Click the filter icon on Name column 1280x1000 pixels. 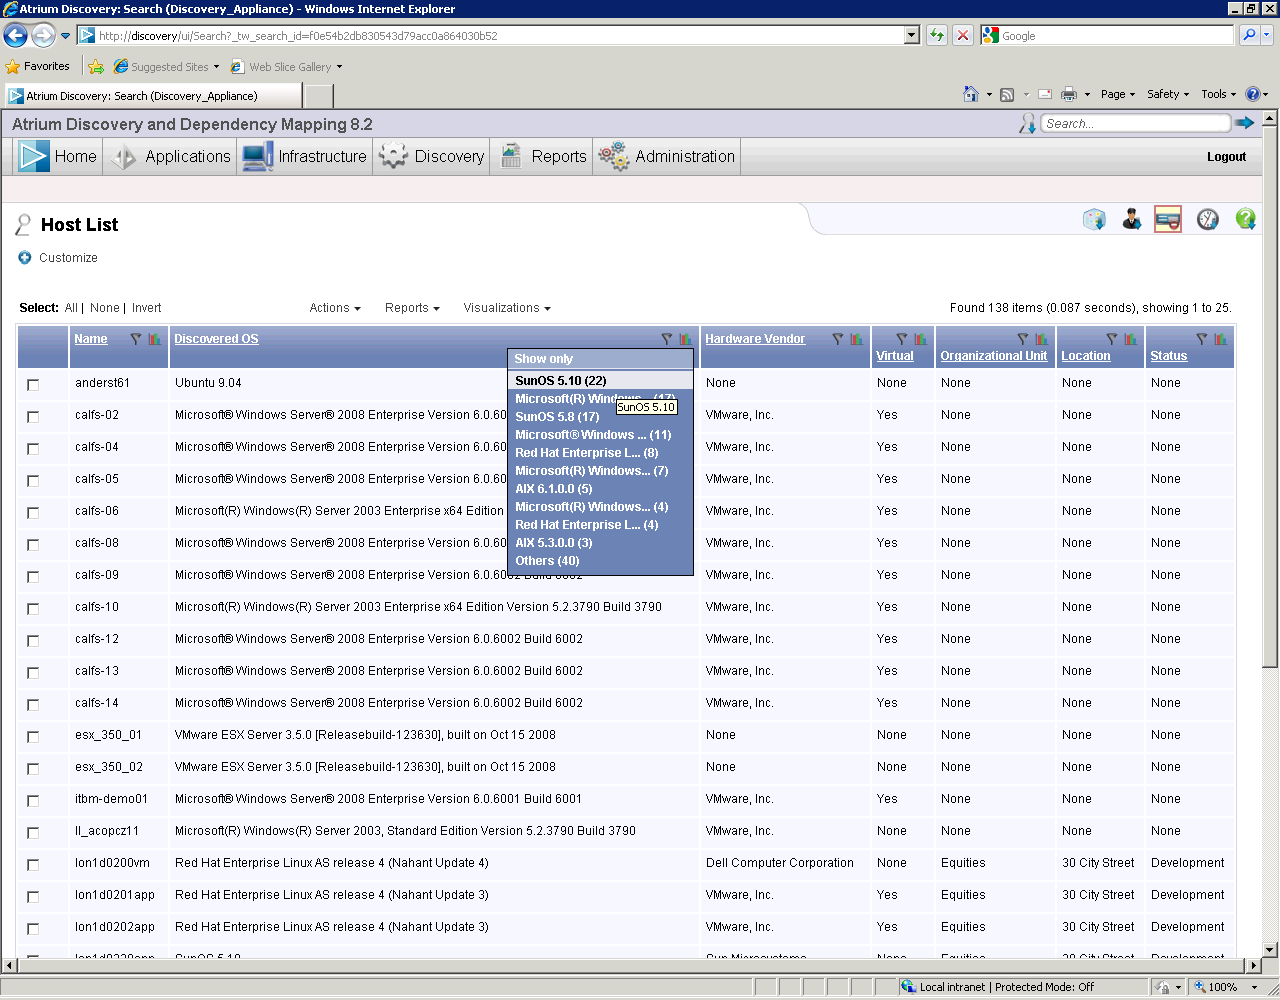pyautogui.click(x=136, y=339)
